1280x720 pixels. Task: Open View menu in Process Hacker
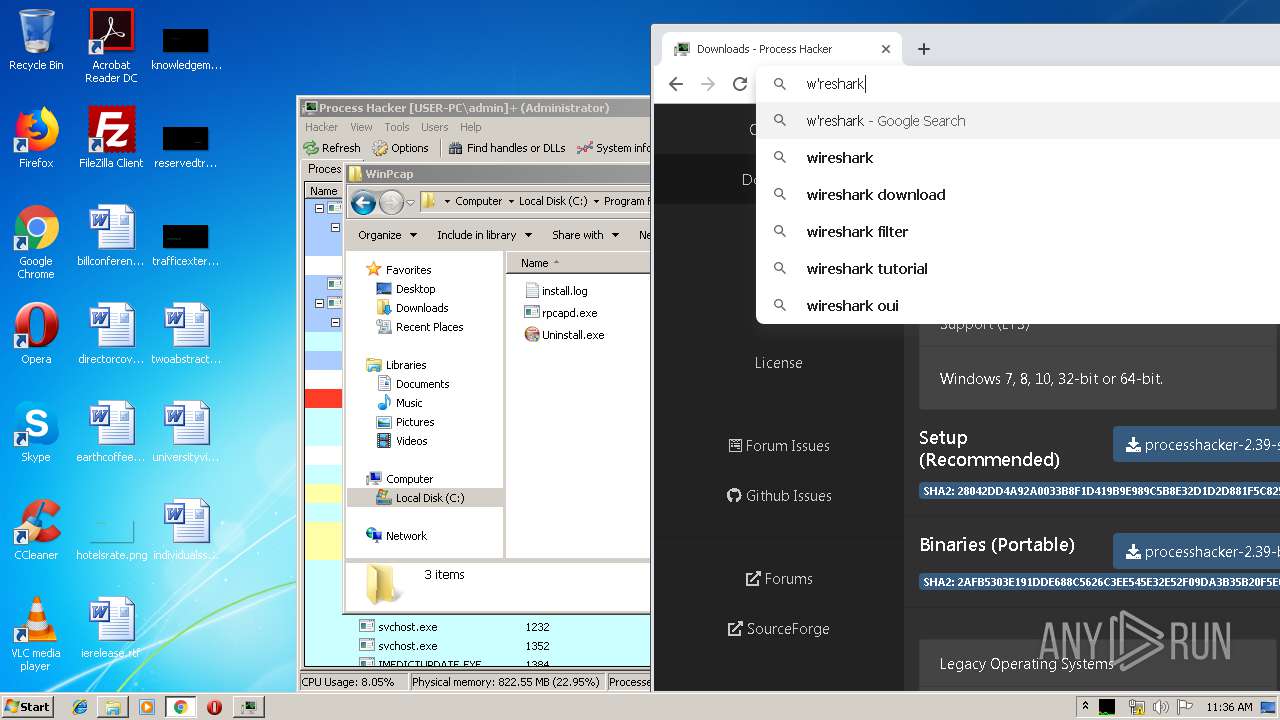coord(361,127)
